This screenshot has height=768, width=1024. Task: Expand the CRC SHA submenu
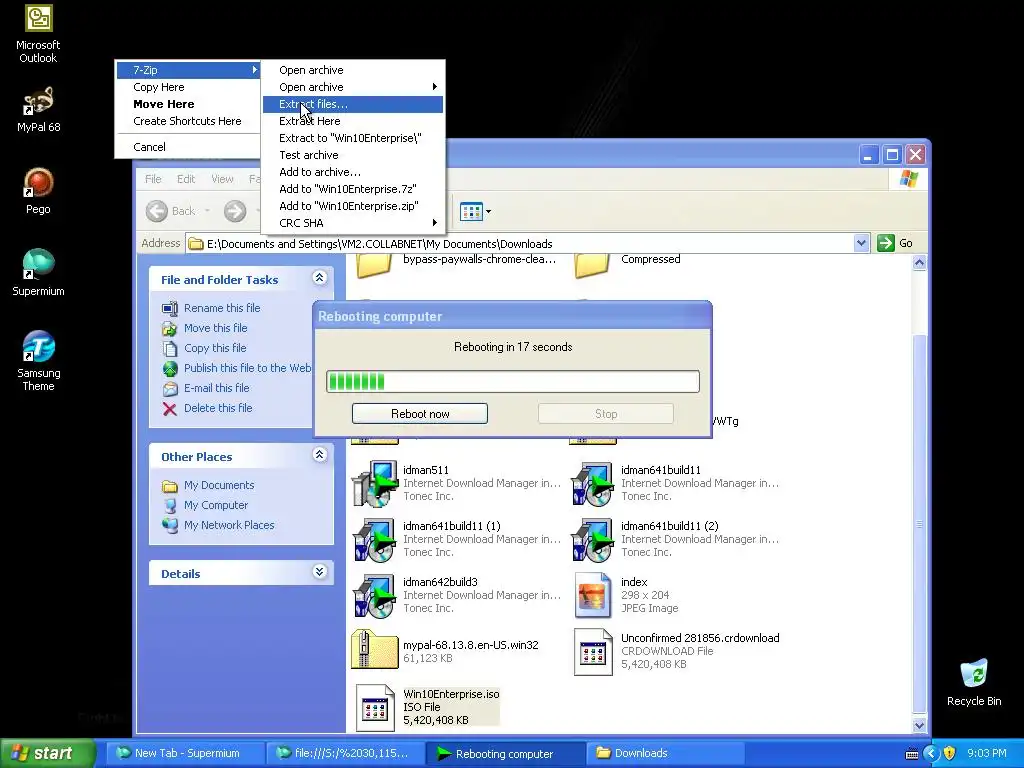(353, 223)
